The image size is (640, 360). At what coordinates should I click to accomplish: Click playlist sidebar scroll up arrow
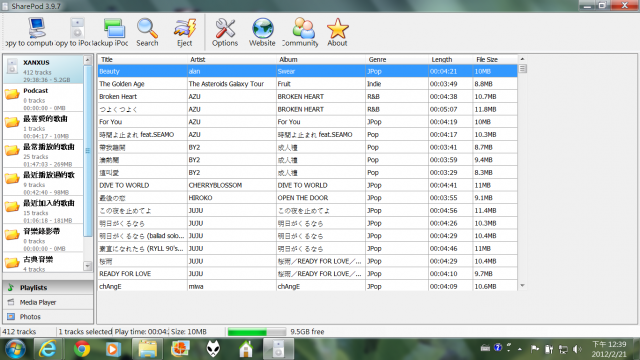pos(87,60)
